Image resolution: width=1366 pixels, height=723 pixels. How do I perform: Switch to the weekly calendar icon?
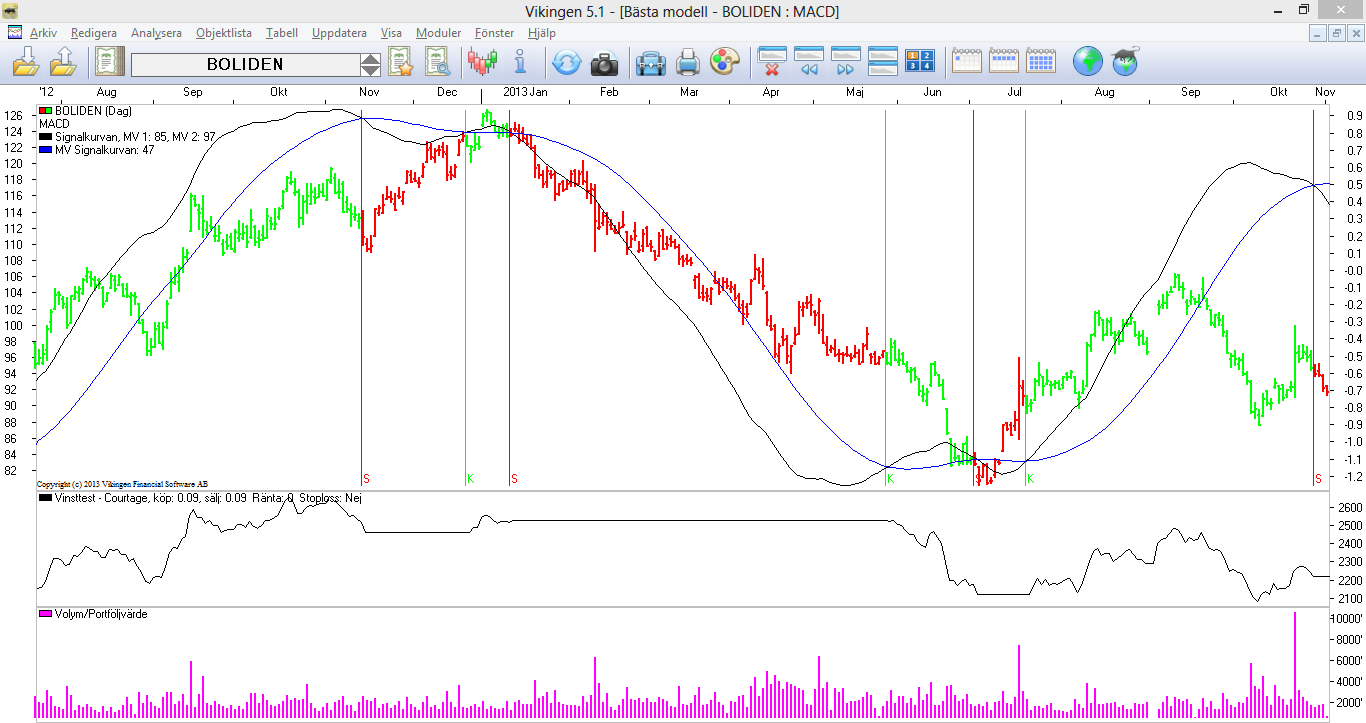point(1004,62)
